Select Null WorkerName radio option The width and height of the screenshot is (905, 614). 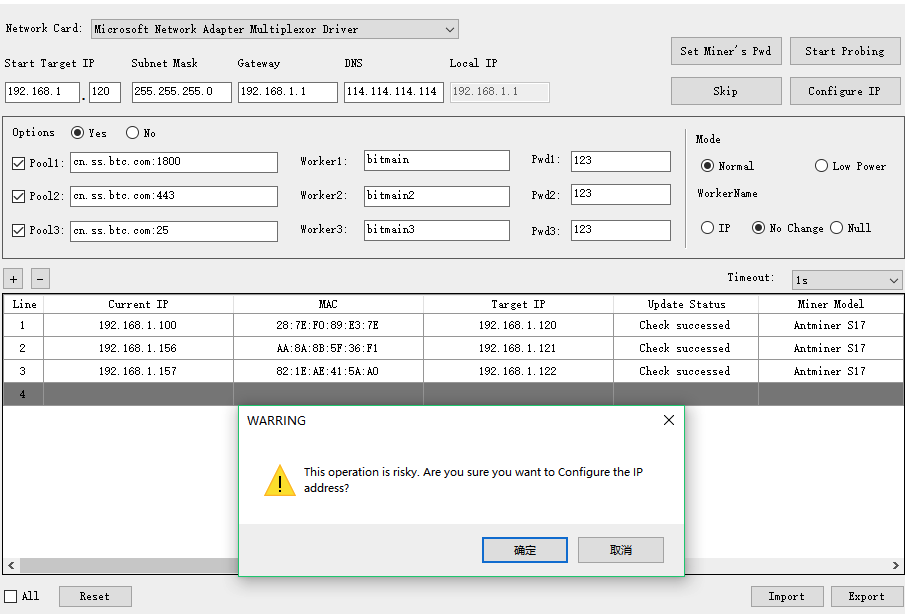[836, 227]
